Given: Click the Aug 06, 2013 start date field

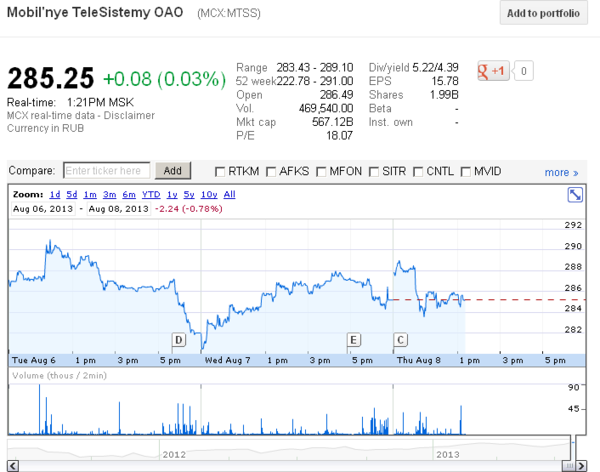Looking at the screenshot, I should 42,209.
